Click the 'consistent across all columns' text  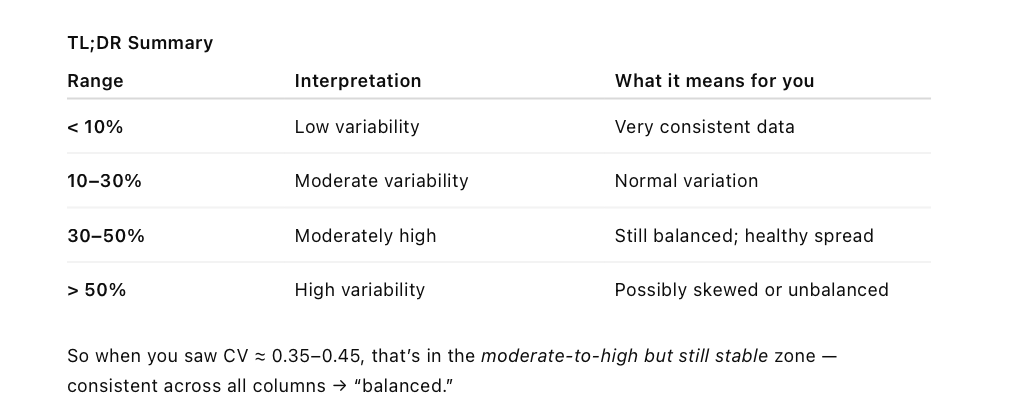tap(196, 385)
